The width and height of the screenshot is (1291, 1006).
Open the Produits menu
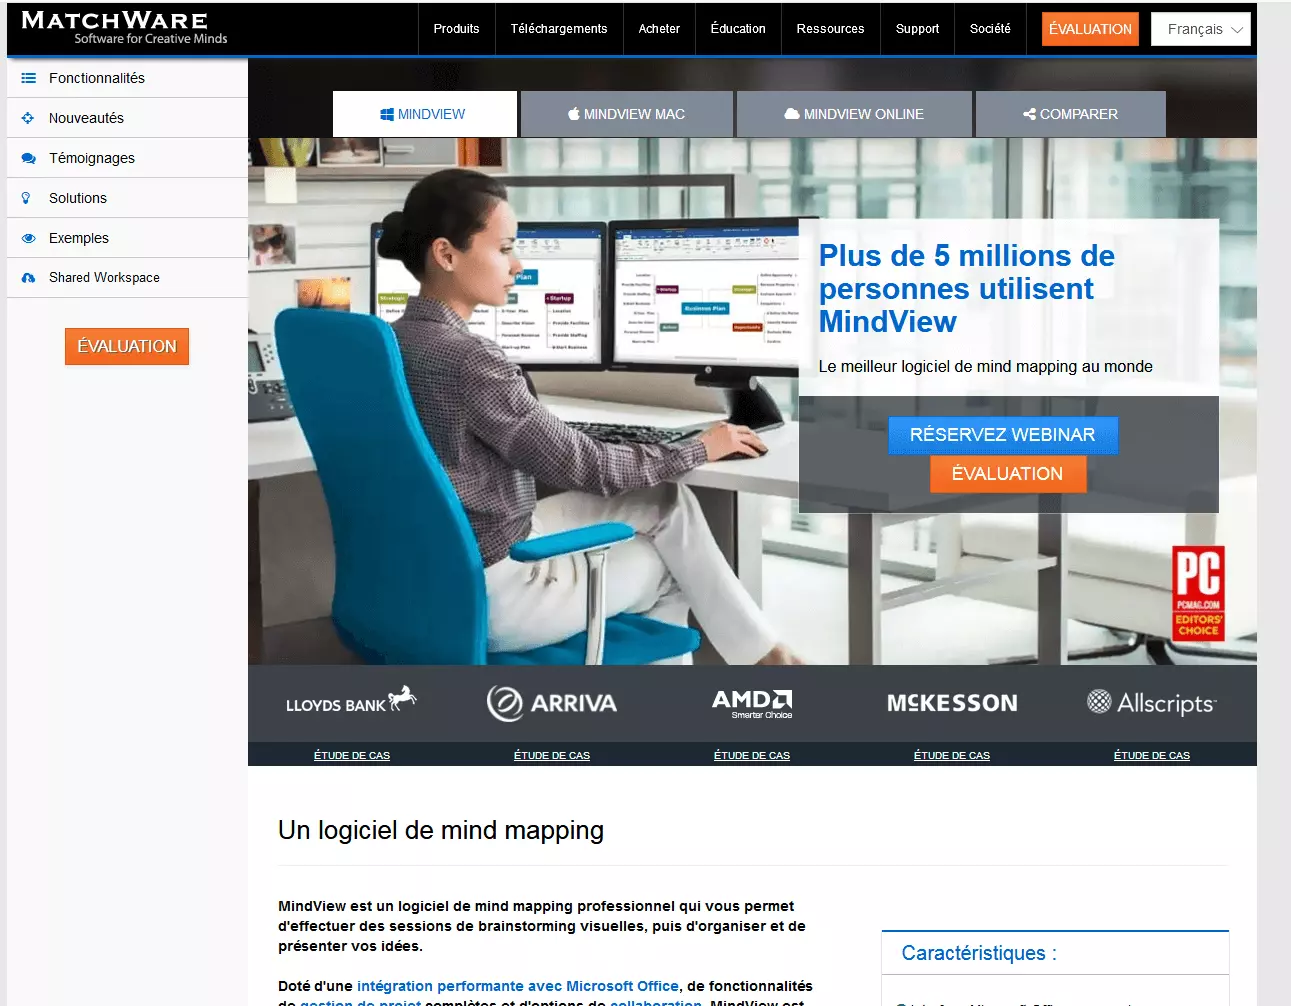point(456,29)
